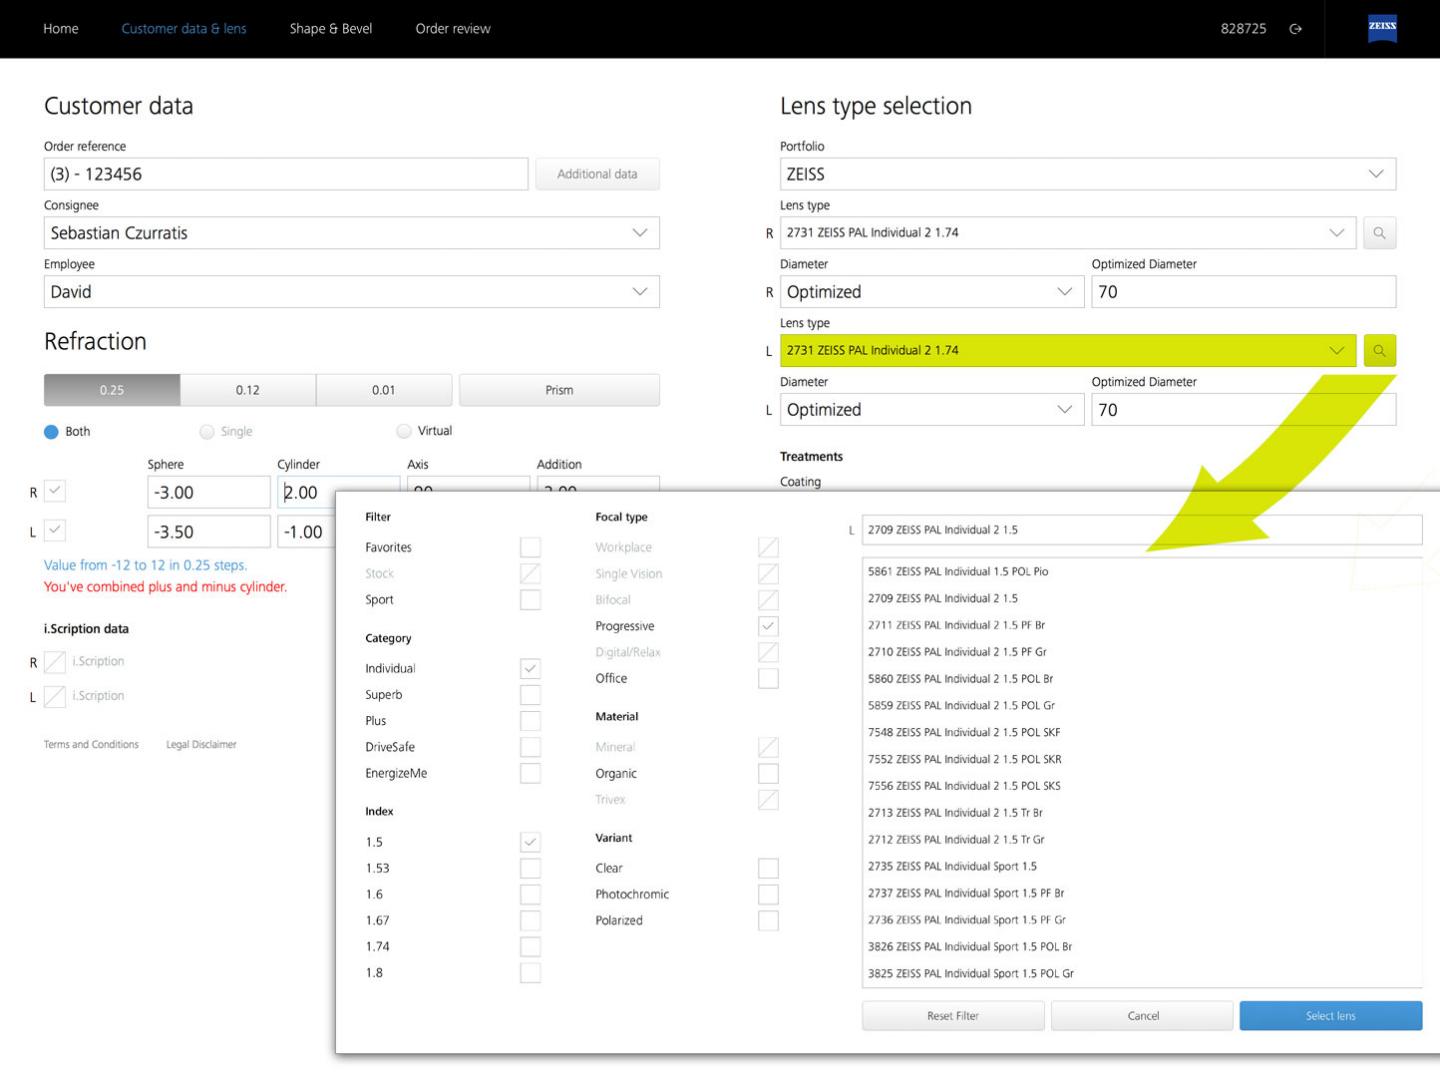Image resolution: width=1440 pixels, height=1077 pixels.
Task: Select the Virtual radio button
Action: point(404,431)
